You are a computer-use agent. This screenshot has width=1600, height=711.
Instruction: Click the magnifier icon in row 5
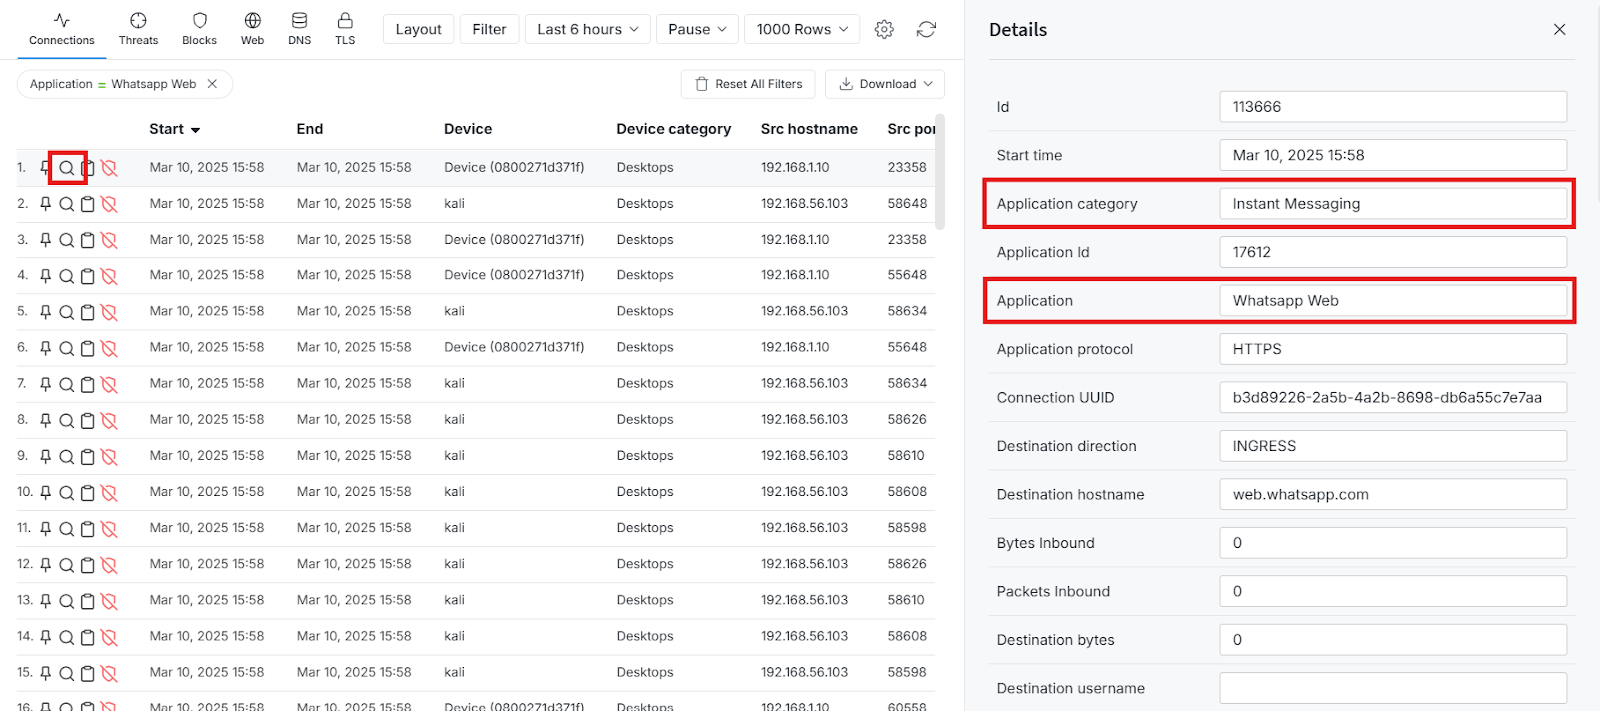tap(66, 312)
